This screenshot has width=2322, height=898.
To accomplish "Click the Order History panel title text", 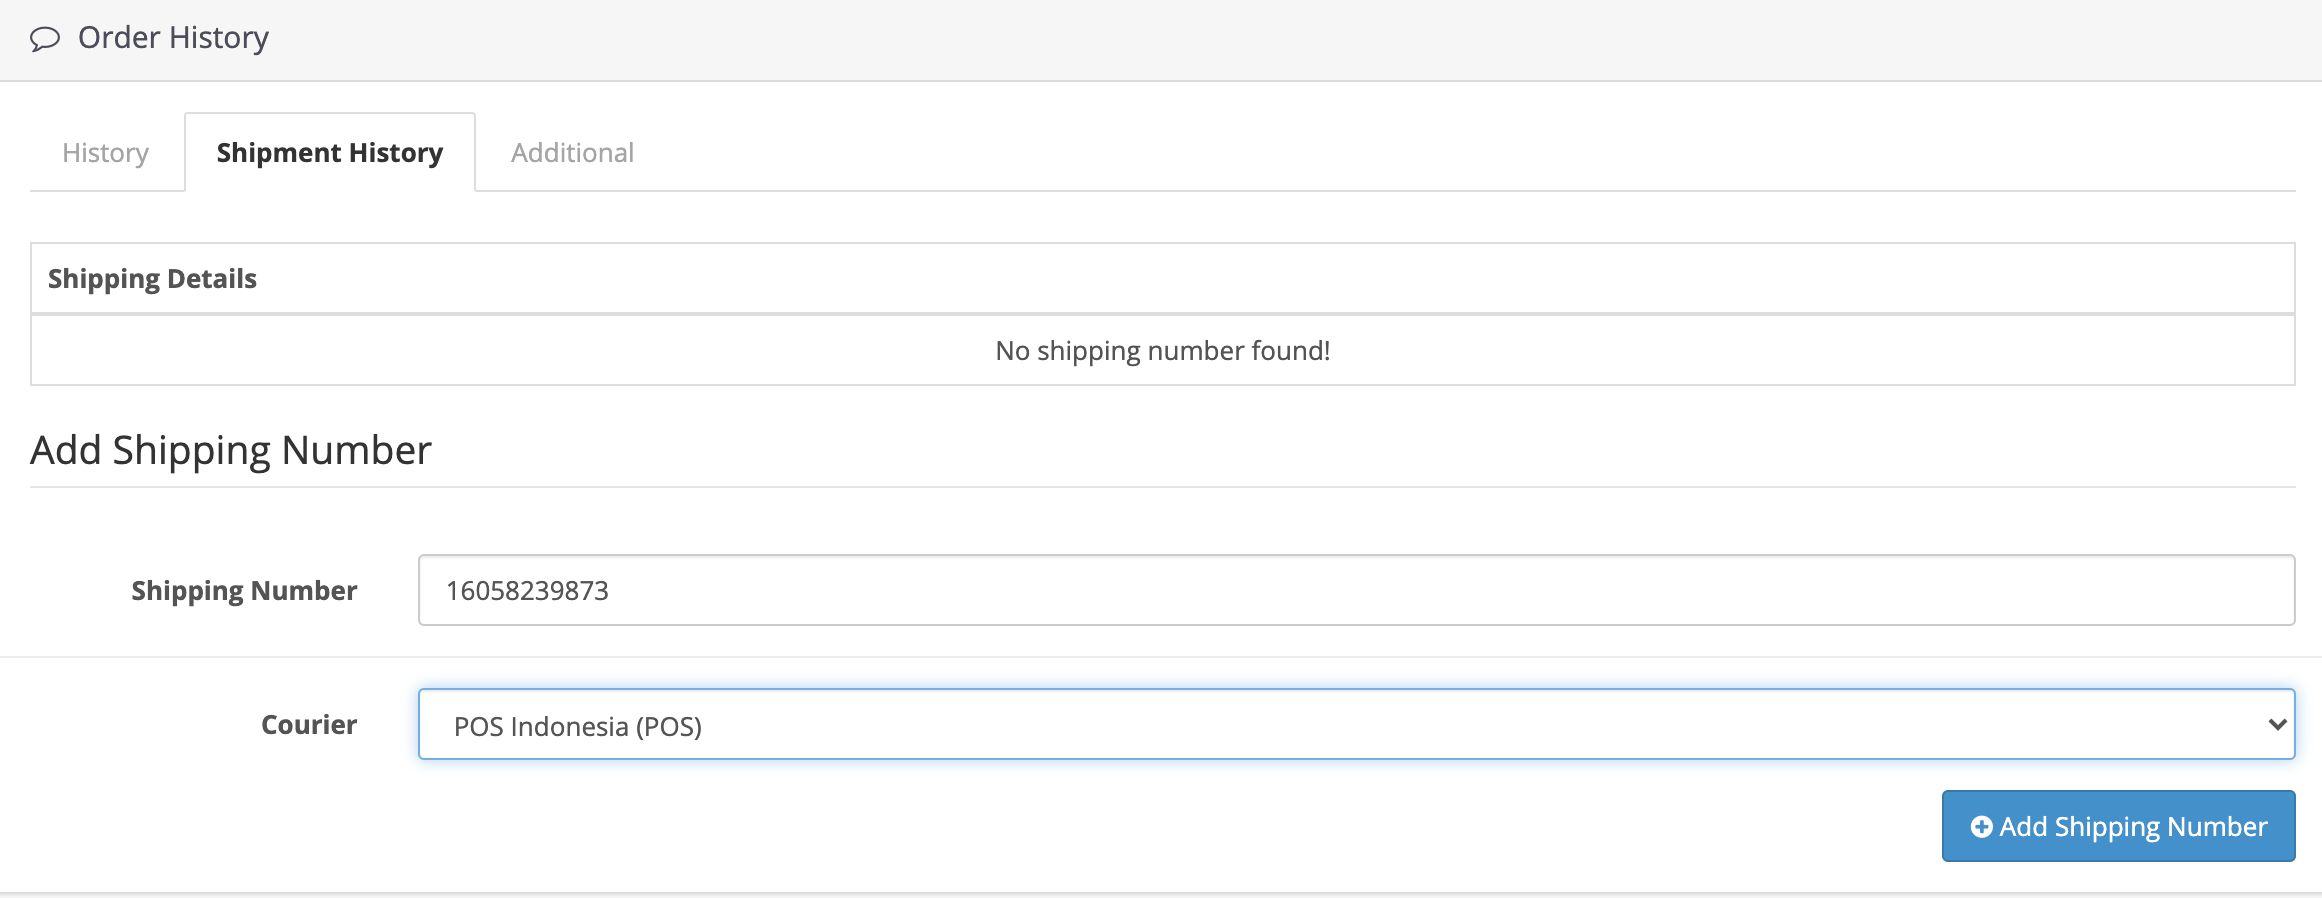I will [x=173, y=38].
